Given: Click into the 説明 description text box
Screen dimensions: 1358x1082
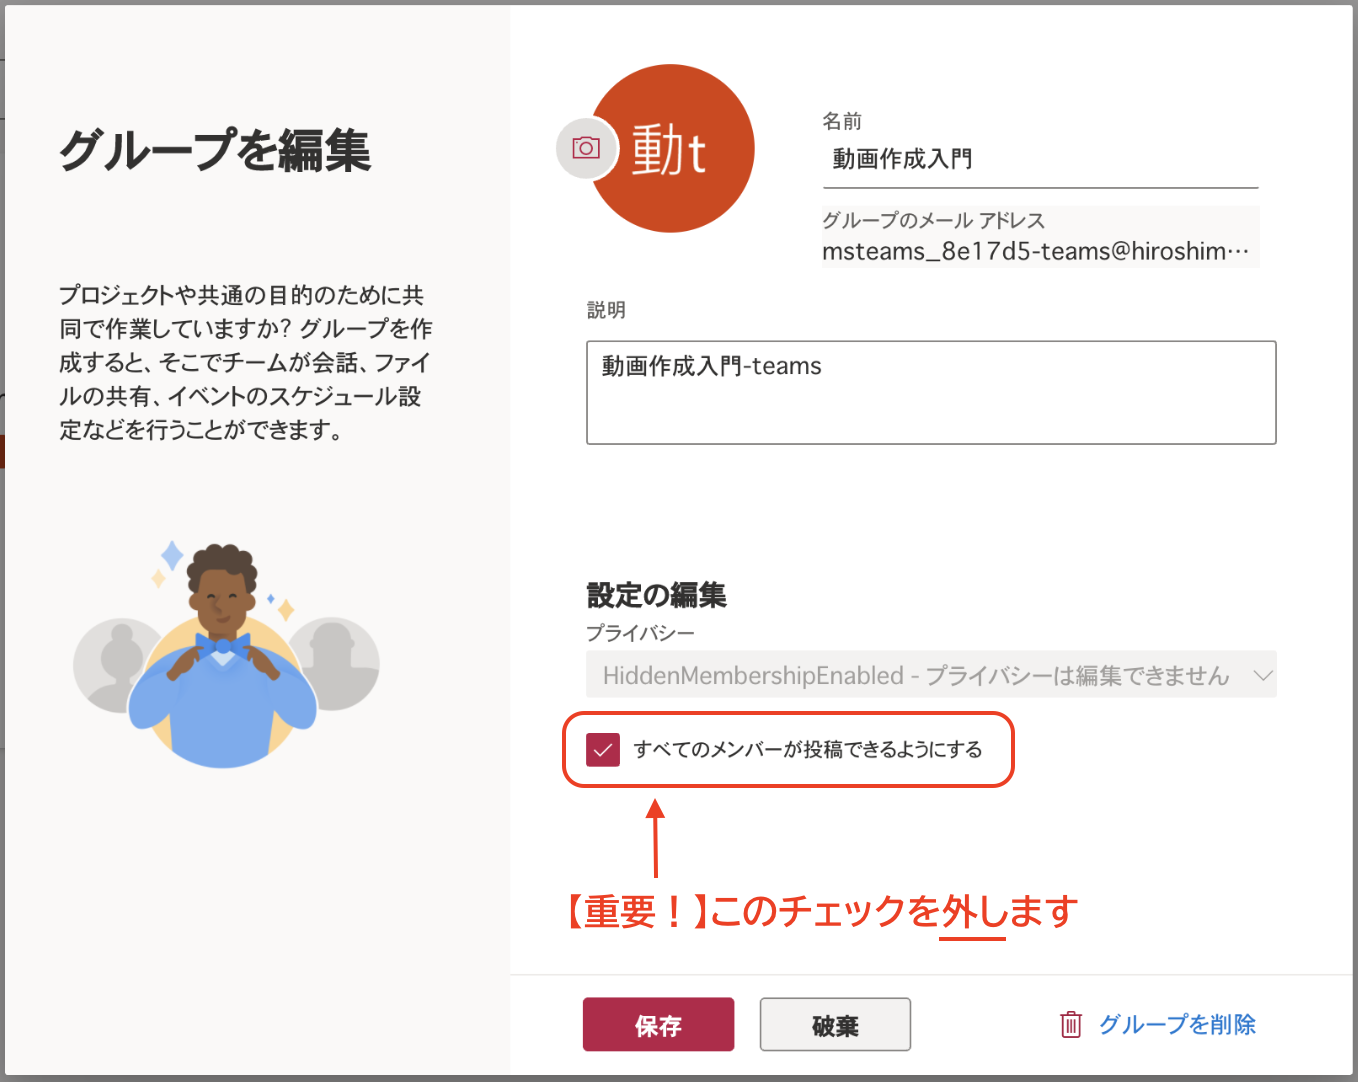Looking at the screenshot, I should click(x=930, y=392).
